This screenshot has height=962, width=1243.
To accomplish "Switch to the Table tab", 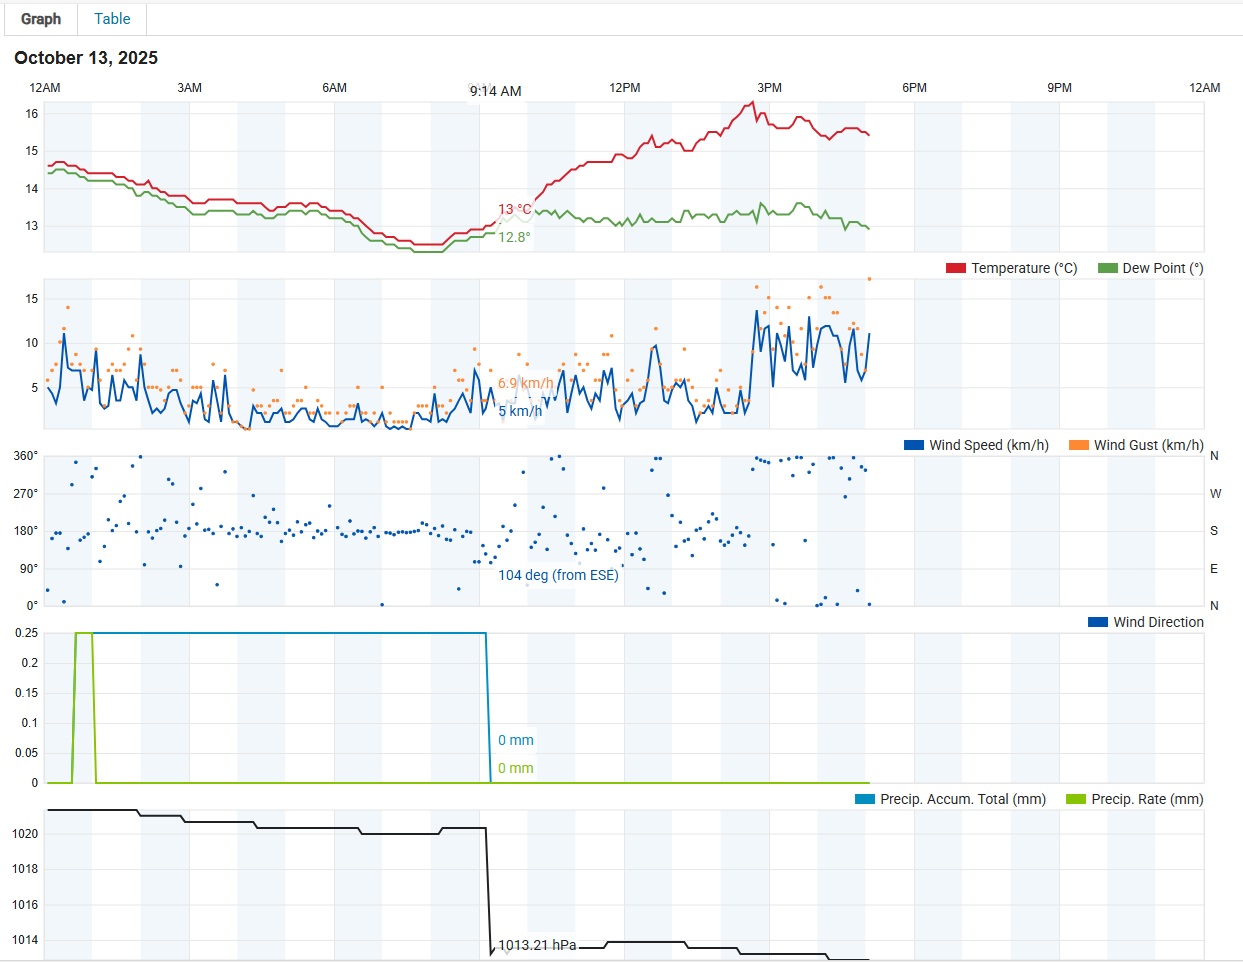I will pyautogui.click(x=111, y=18).
